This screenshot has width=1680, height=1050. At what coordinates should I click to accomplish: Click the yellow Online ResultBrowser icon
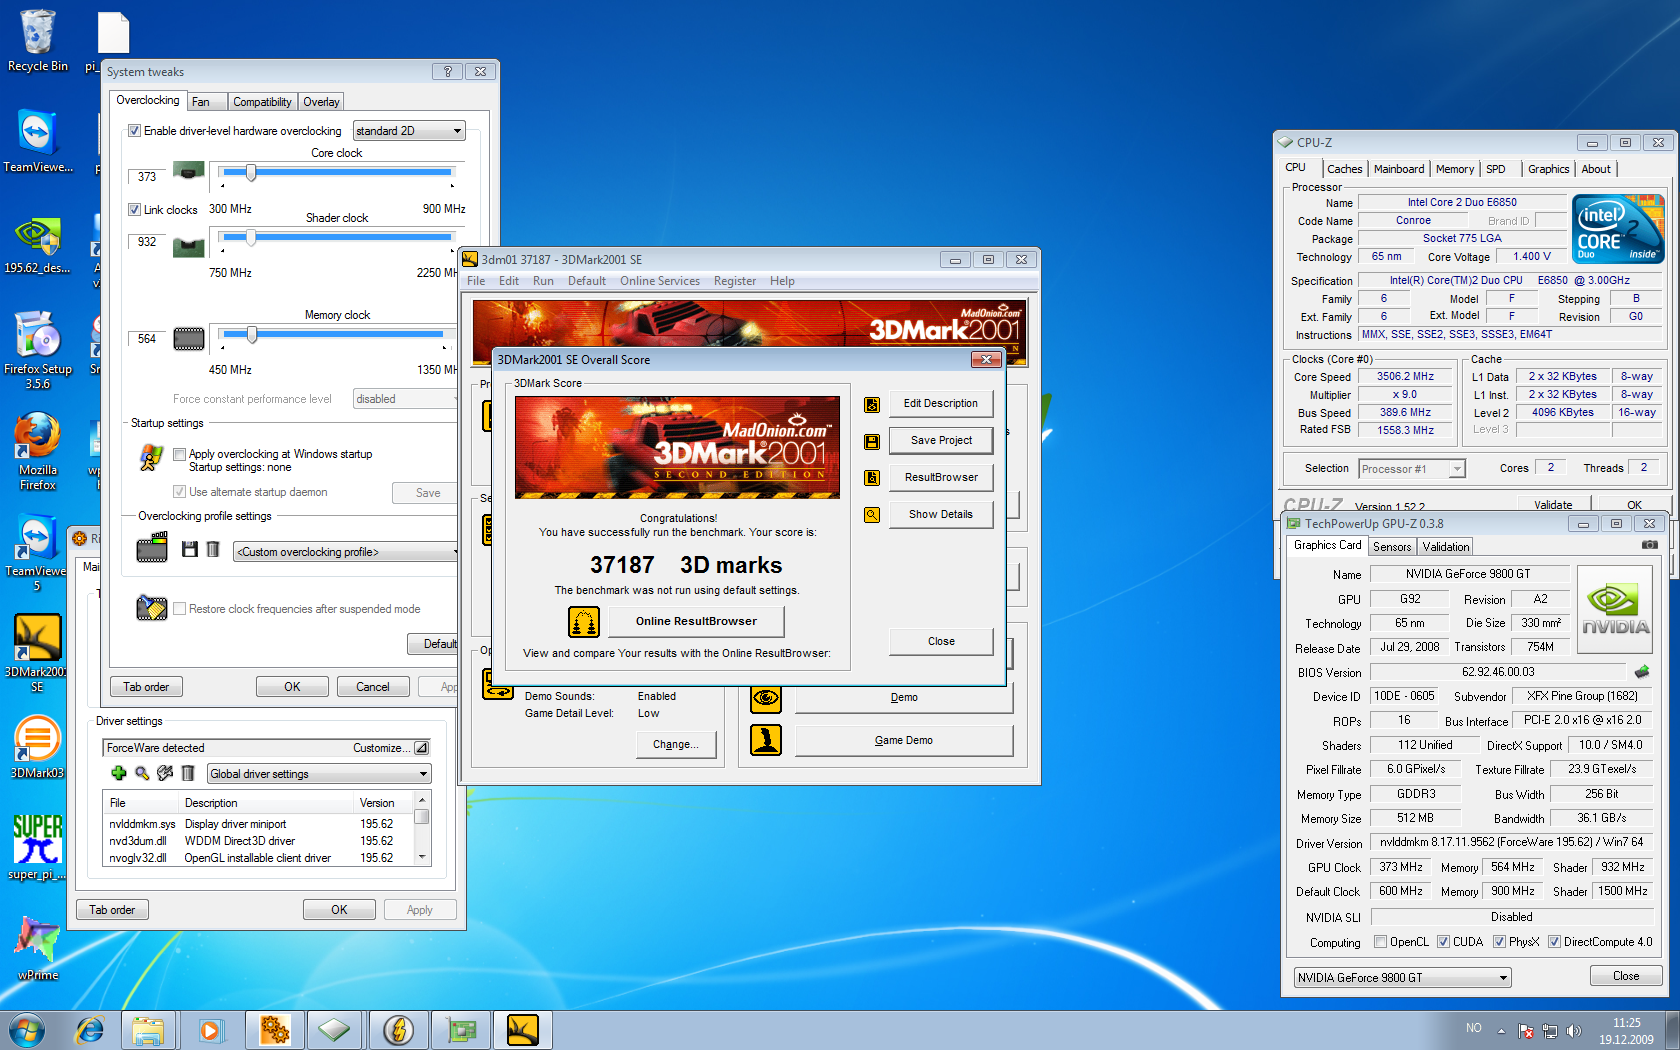coord(584,622)
